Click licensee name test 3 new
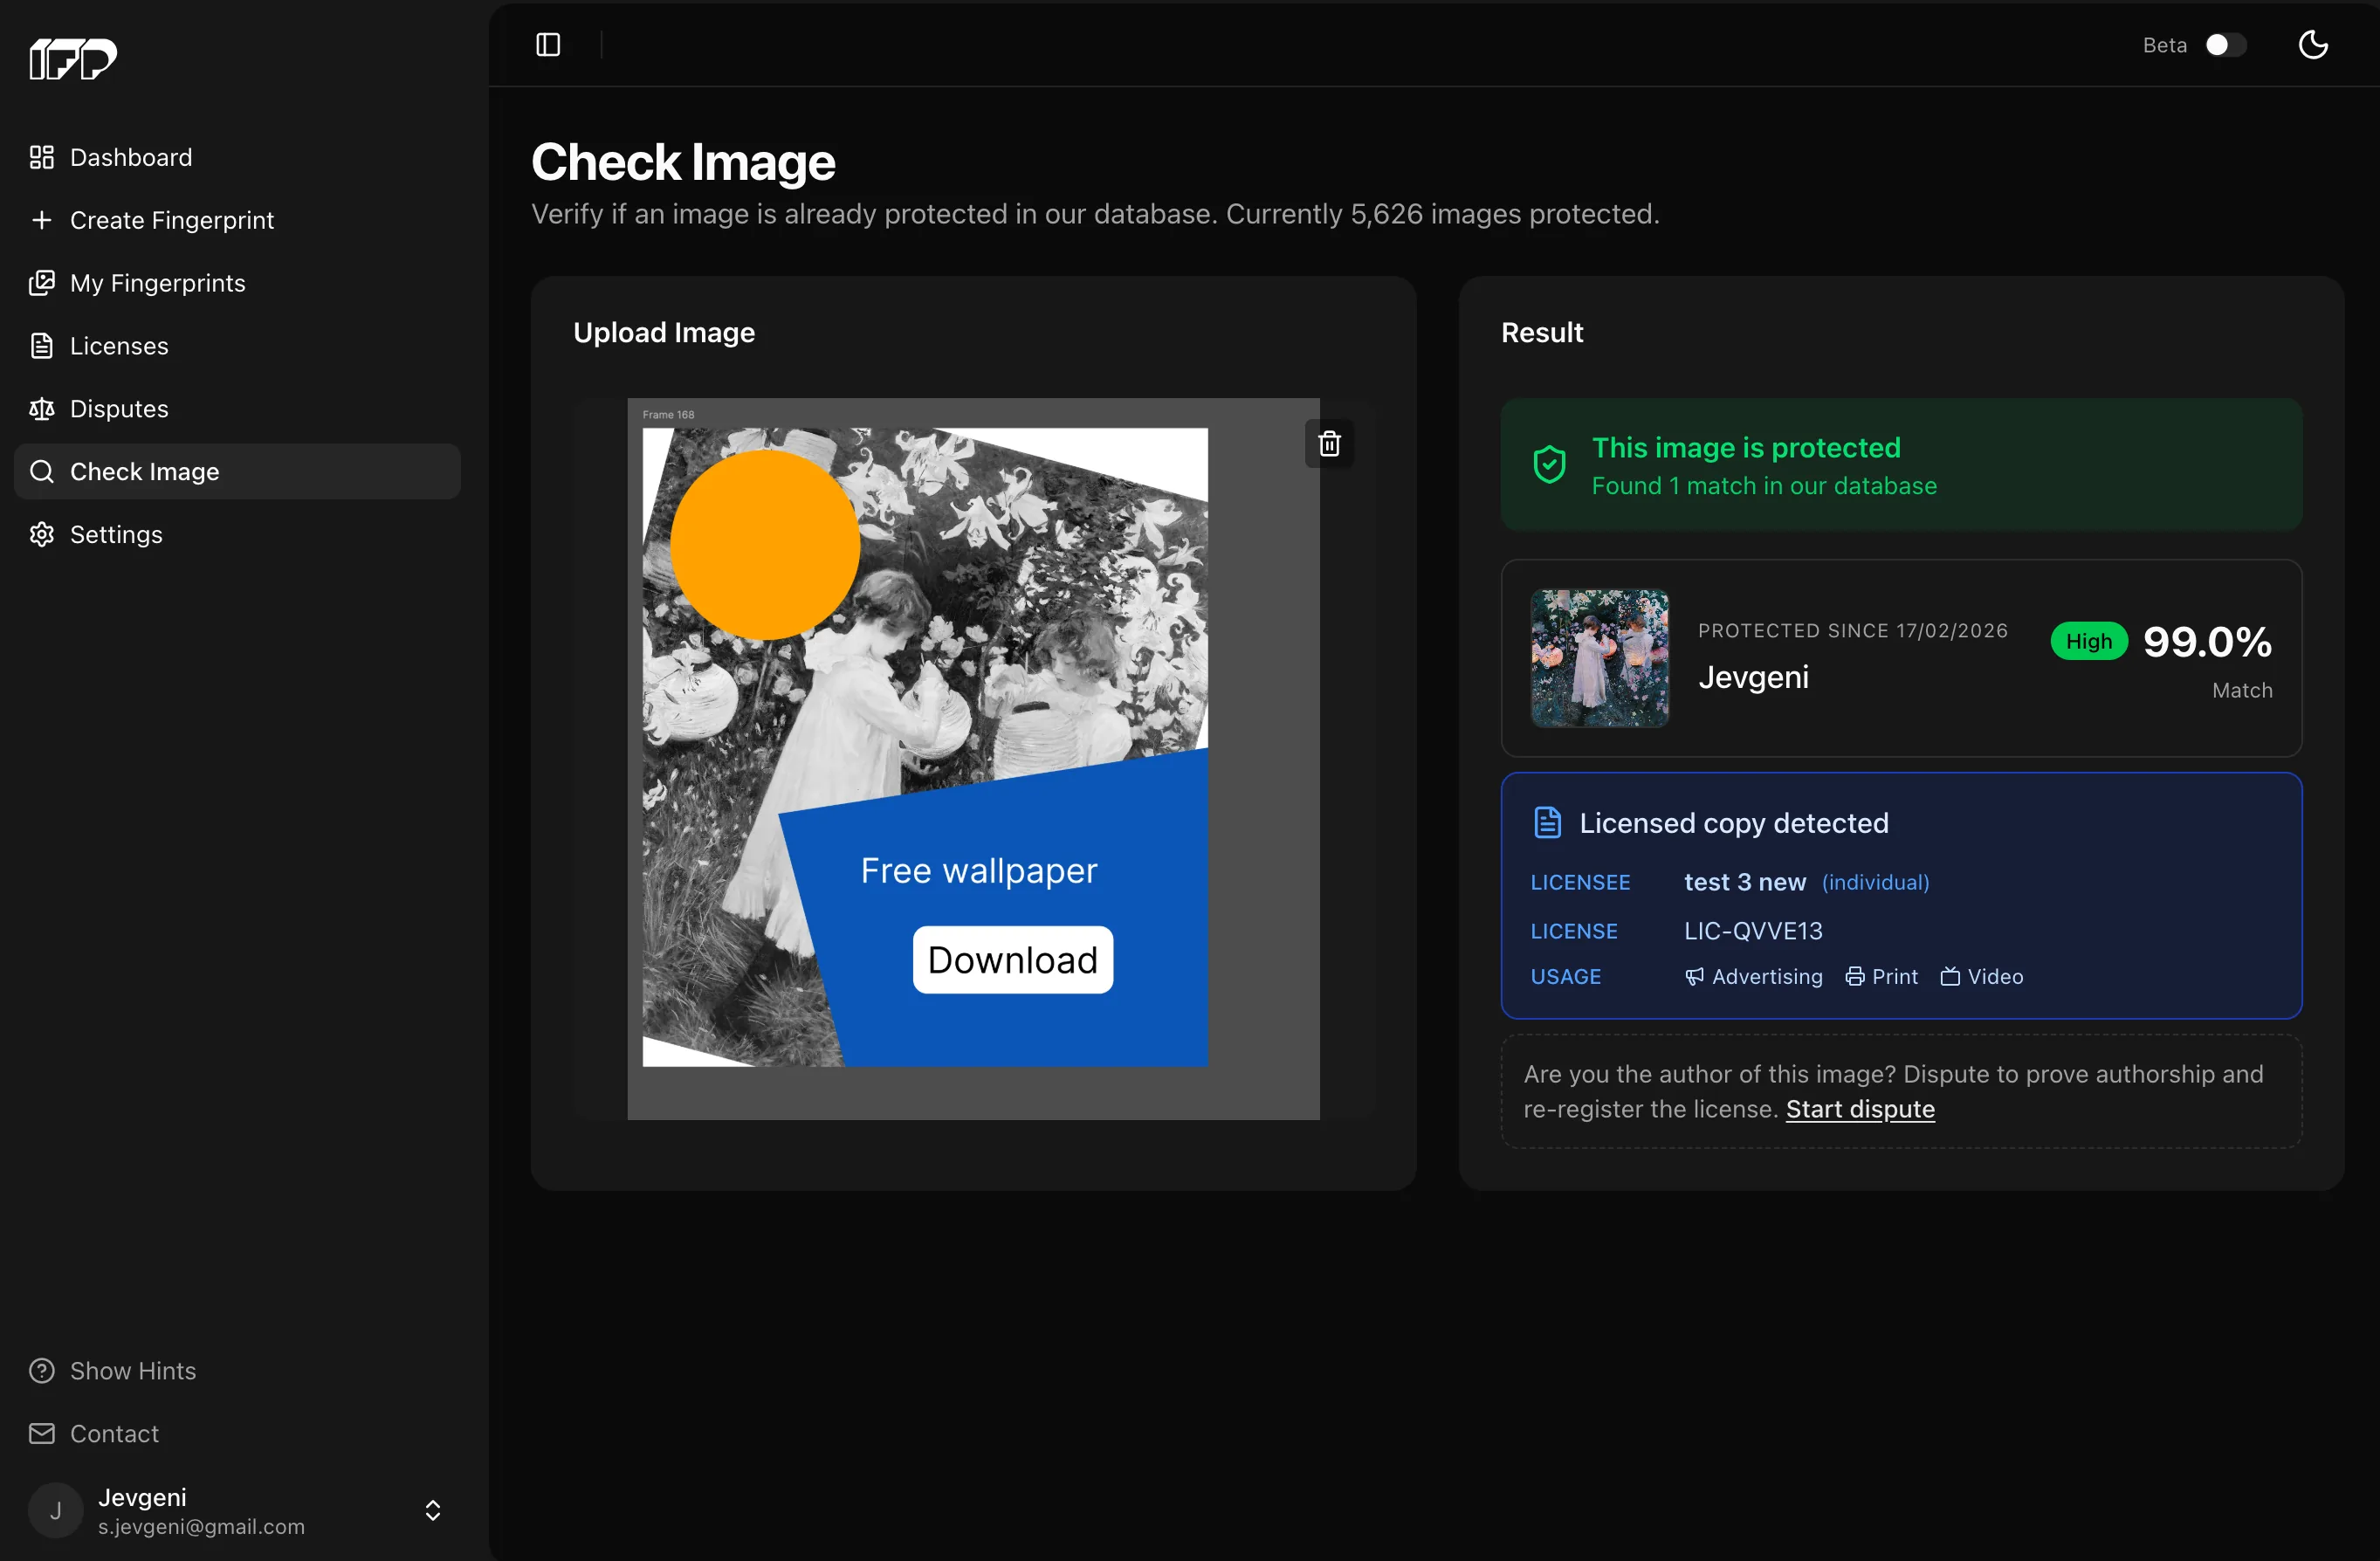The image size is (2380, 1561). point(1745,882)
